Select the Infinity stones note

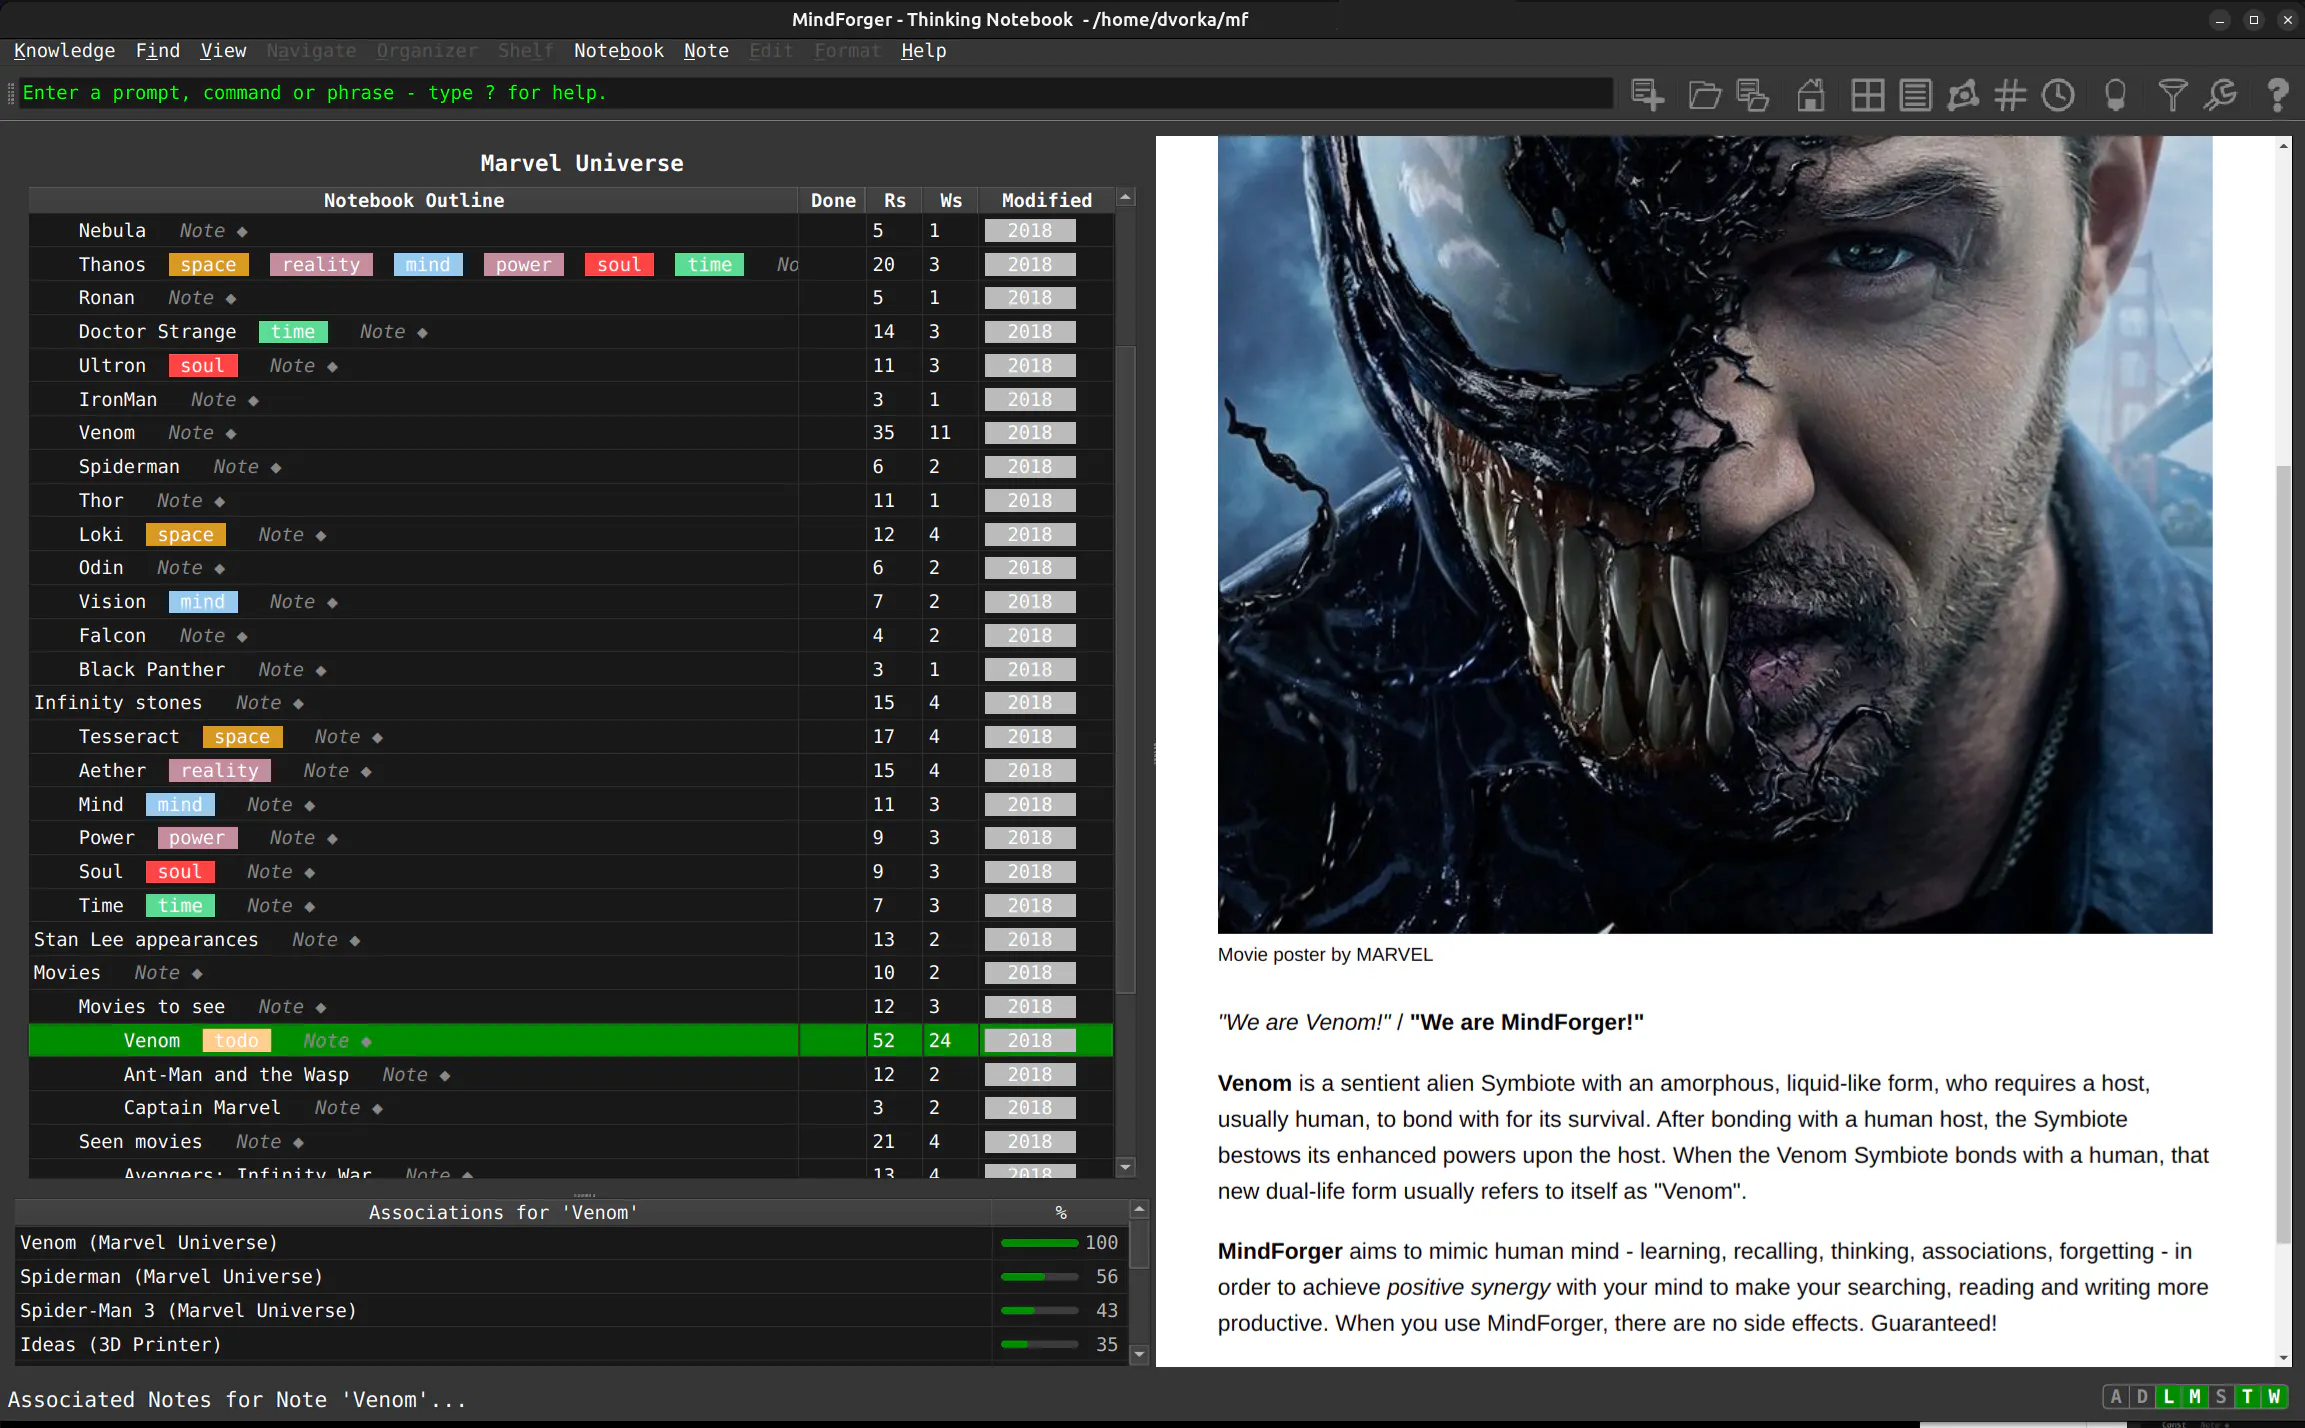click(x=571, y=703)
